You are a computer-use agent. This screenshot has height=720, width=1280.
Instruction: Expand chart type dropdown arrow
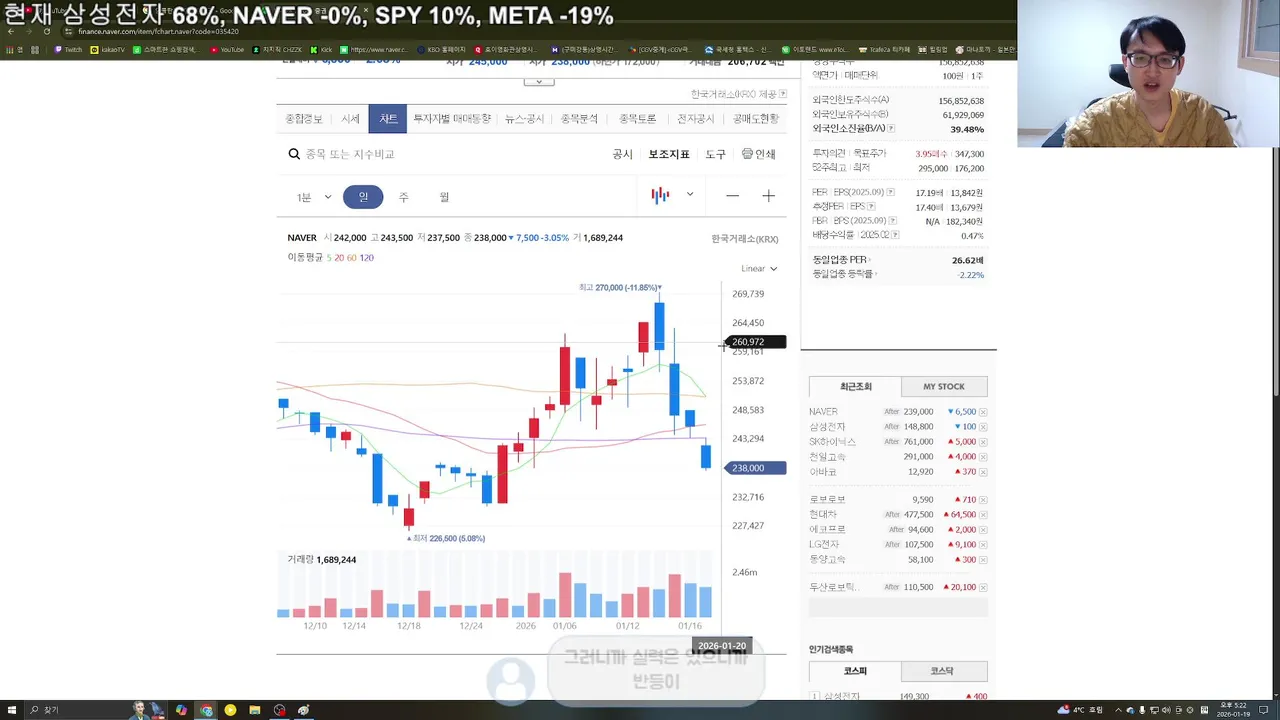pyautogui.click(x=689, y=195)
